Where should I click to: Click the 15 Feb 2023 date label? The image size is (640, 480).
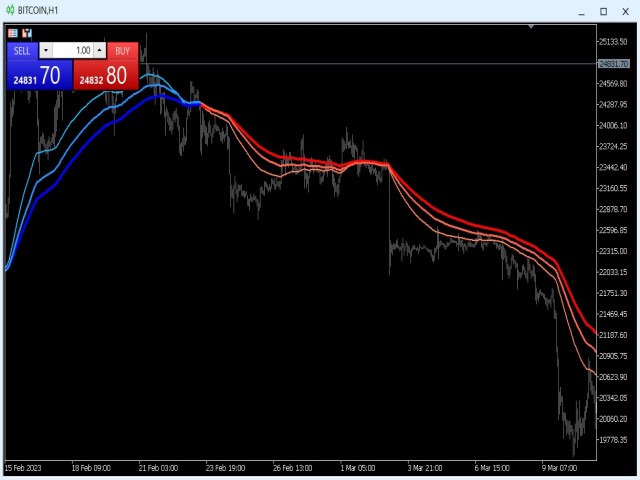[x=23, y=468]
